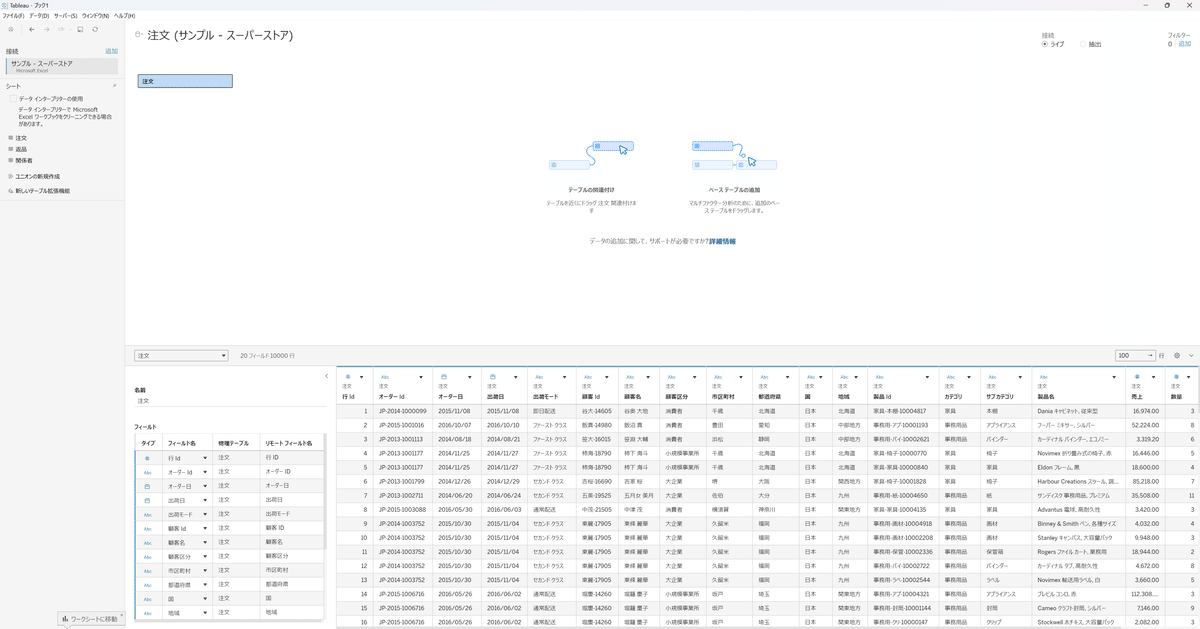Click the テーブルの関連付け illustration
This screenshot has width=1200, height=629.
592,155
